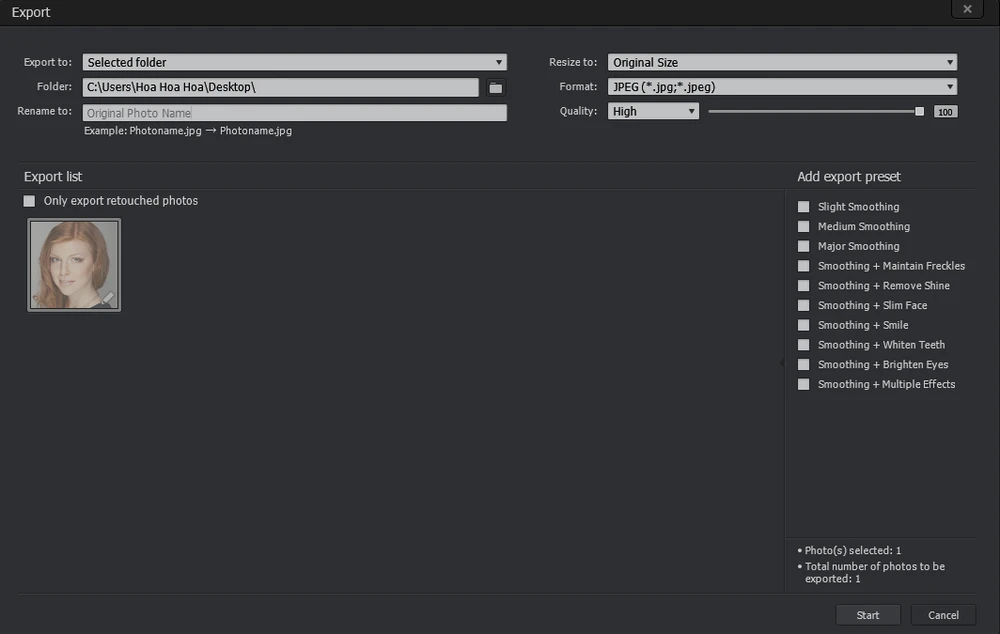
Task: Enable Only export retouched photos
Action: [29, 201]
